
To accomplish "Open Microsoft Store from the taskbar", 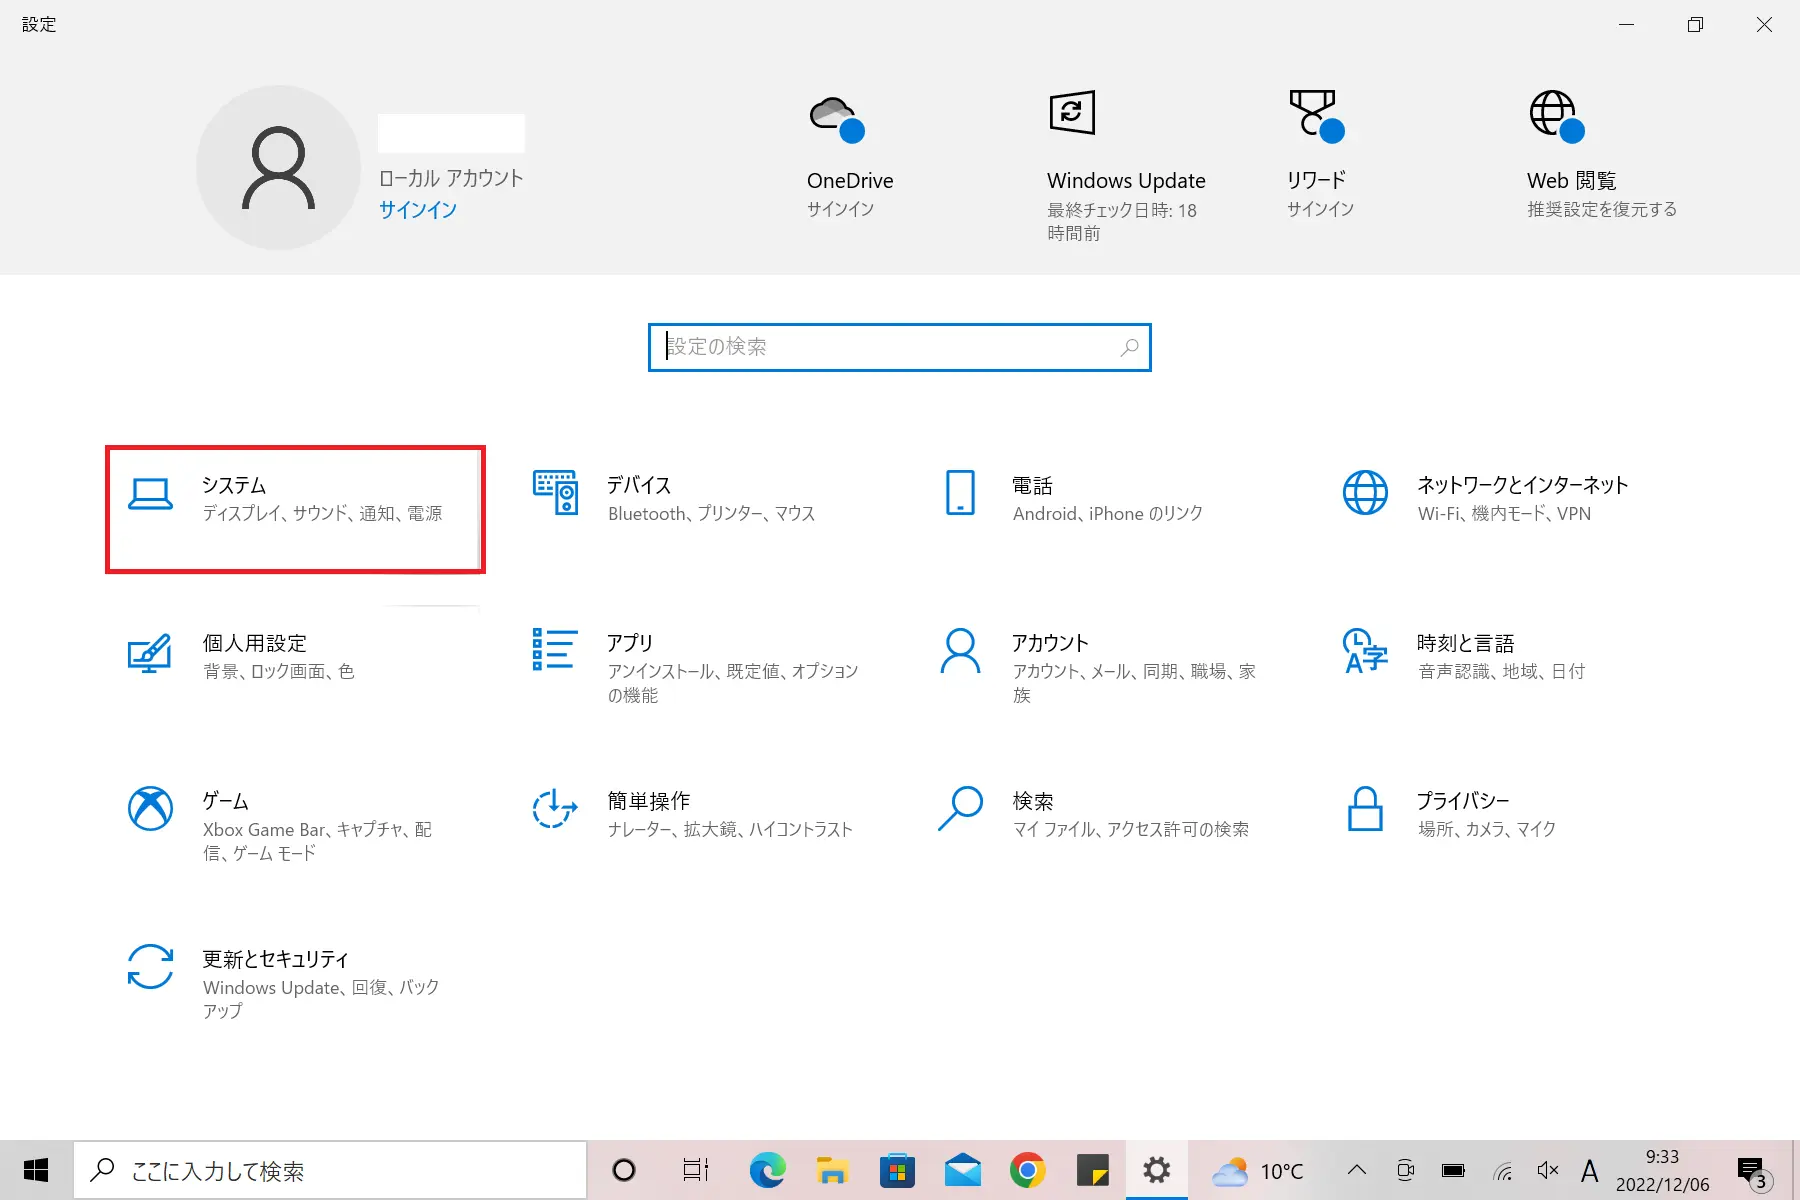I will (897, 1170).
